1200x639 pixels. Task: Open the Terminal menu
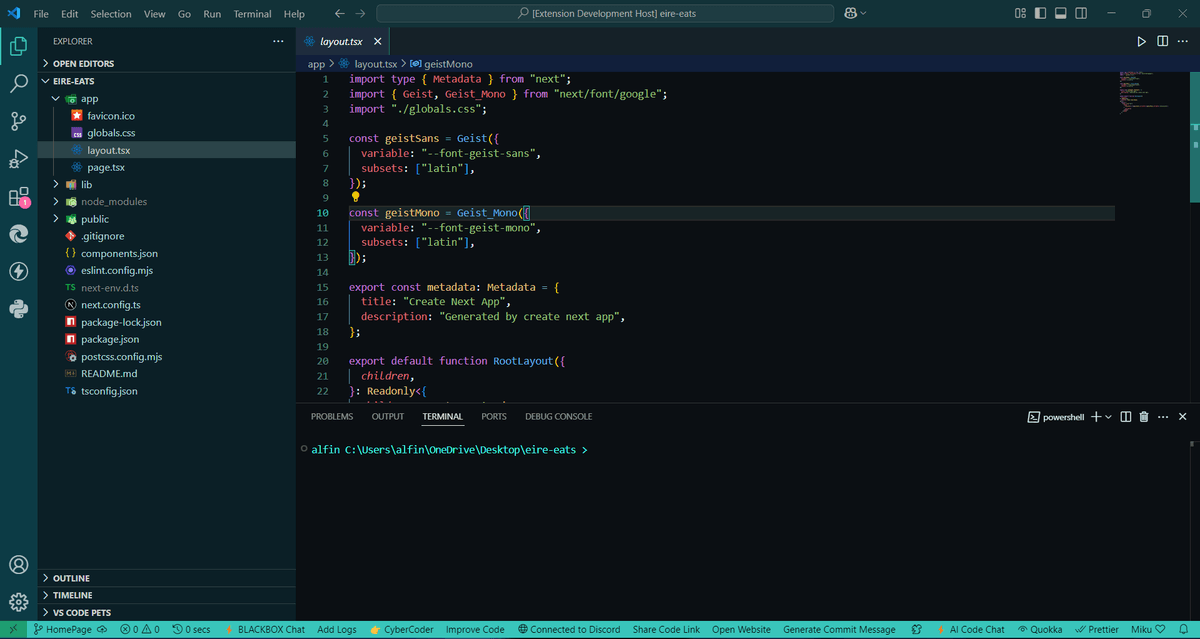tap(252, 14)
